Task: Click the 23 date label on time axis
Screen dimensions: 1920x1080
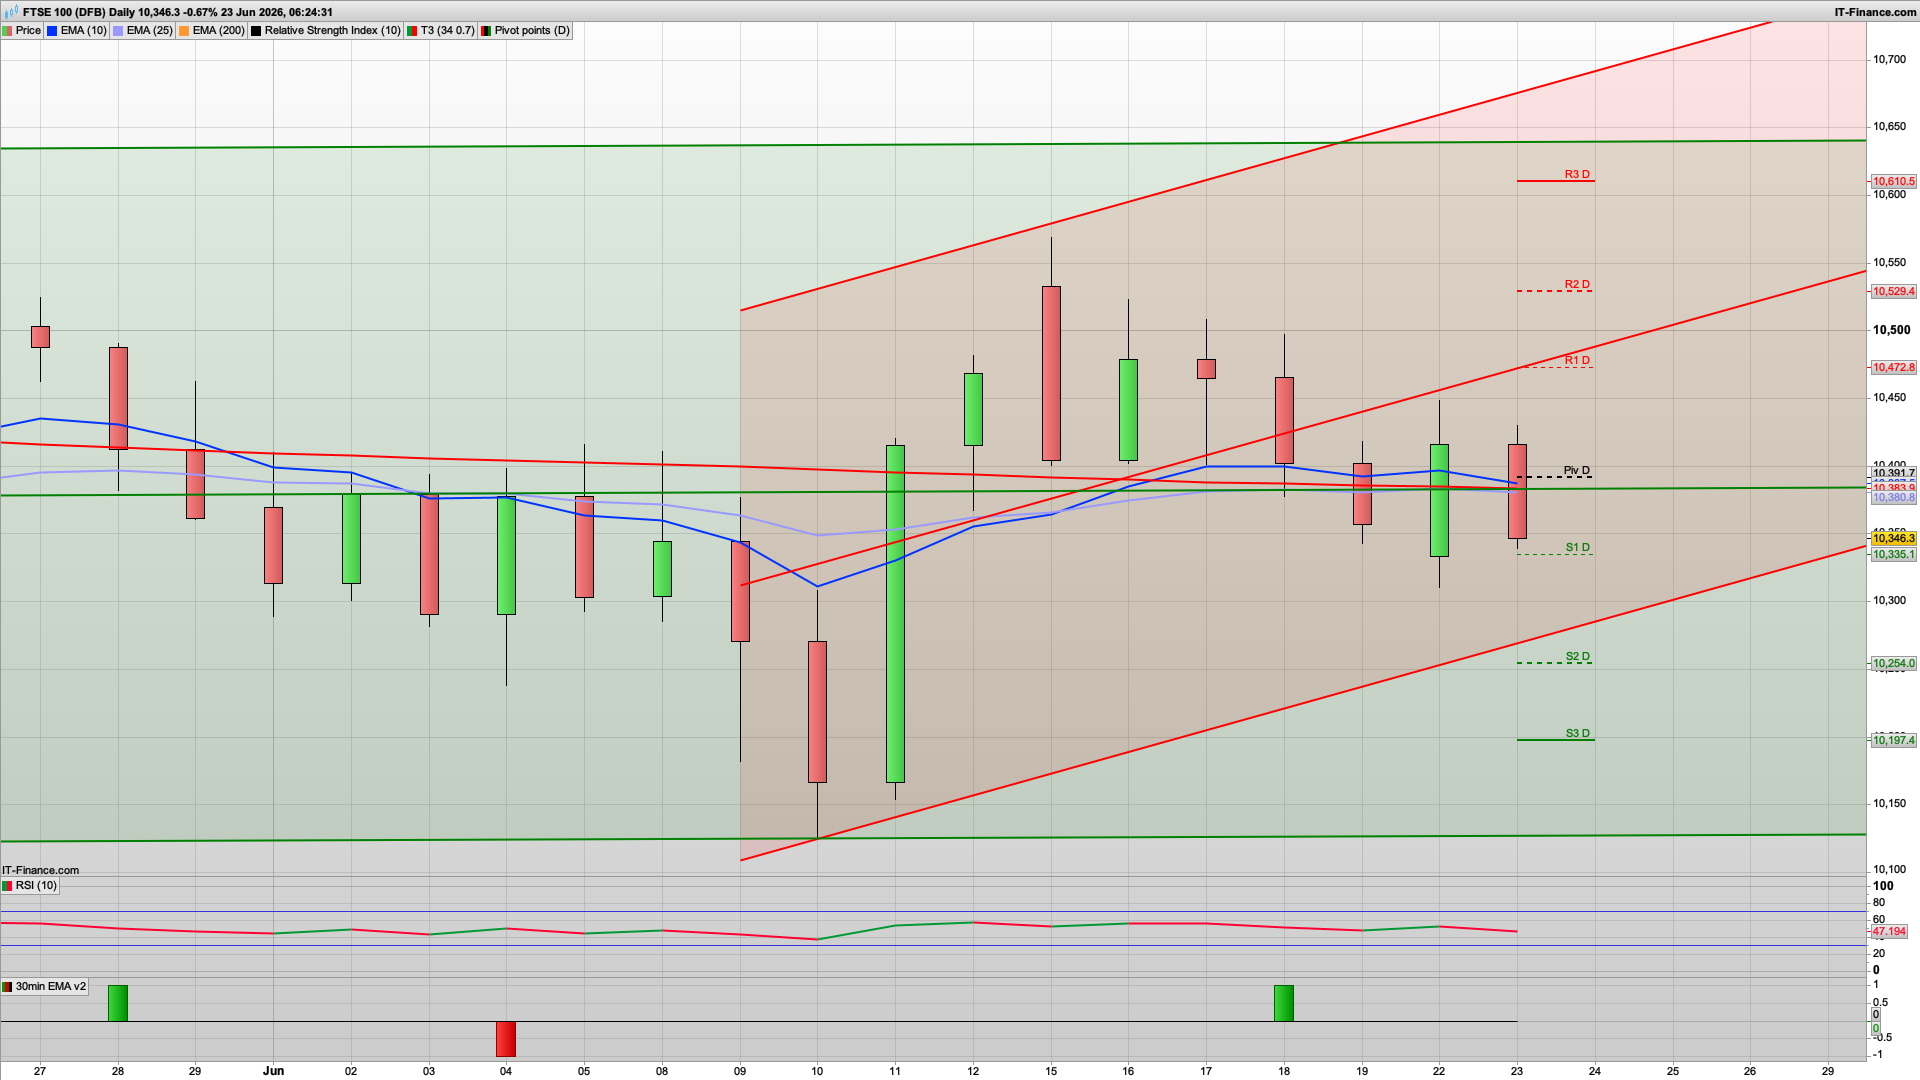Action: pyautogui.click(x=1517, y=1071)
